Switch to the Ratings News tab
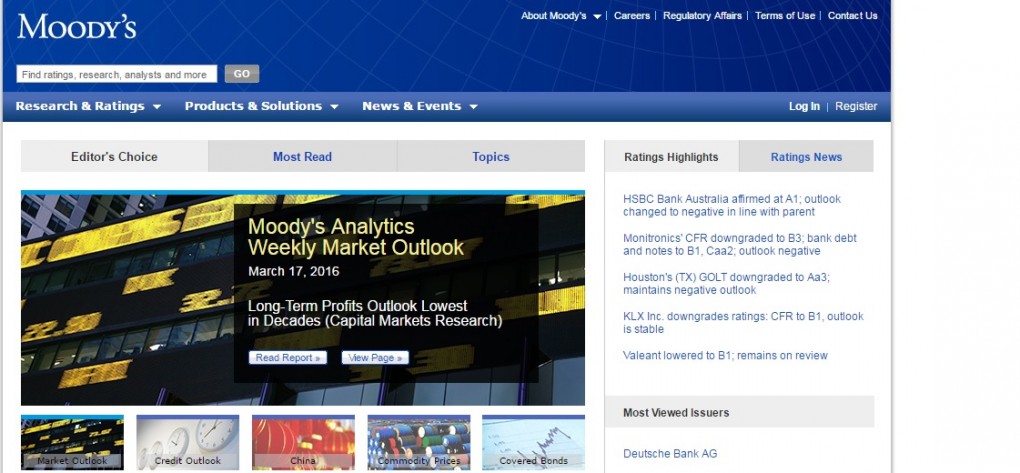The height and width of the screenshot is (473, 1020). (807, 157)
